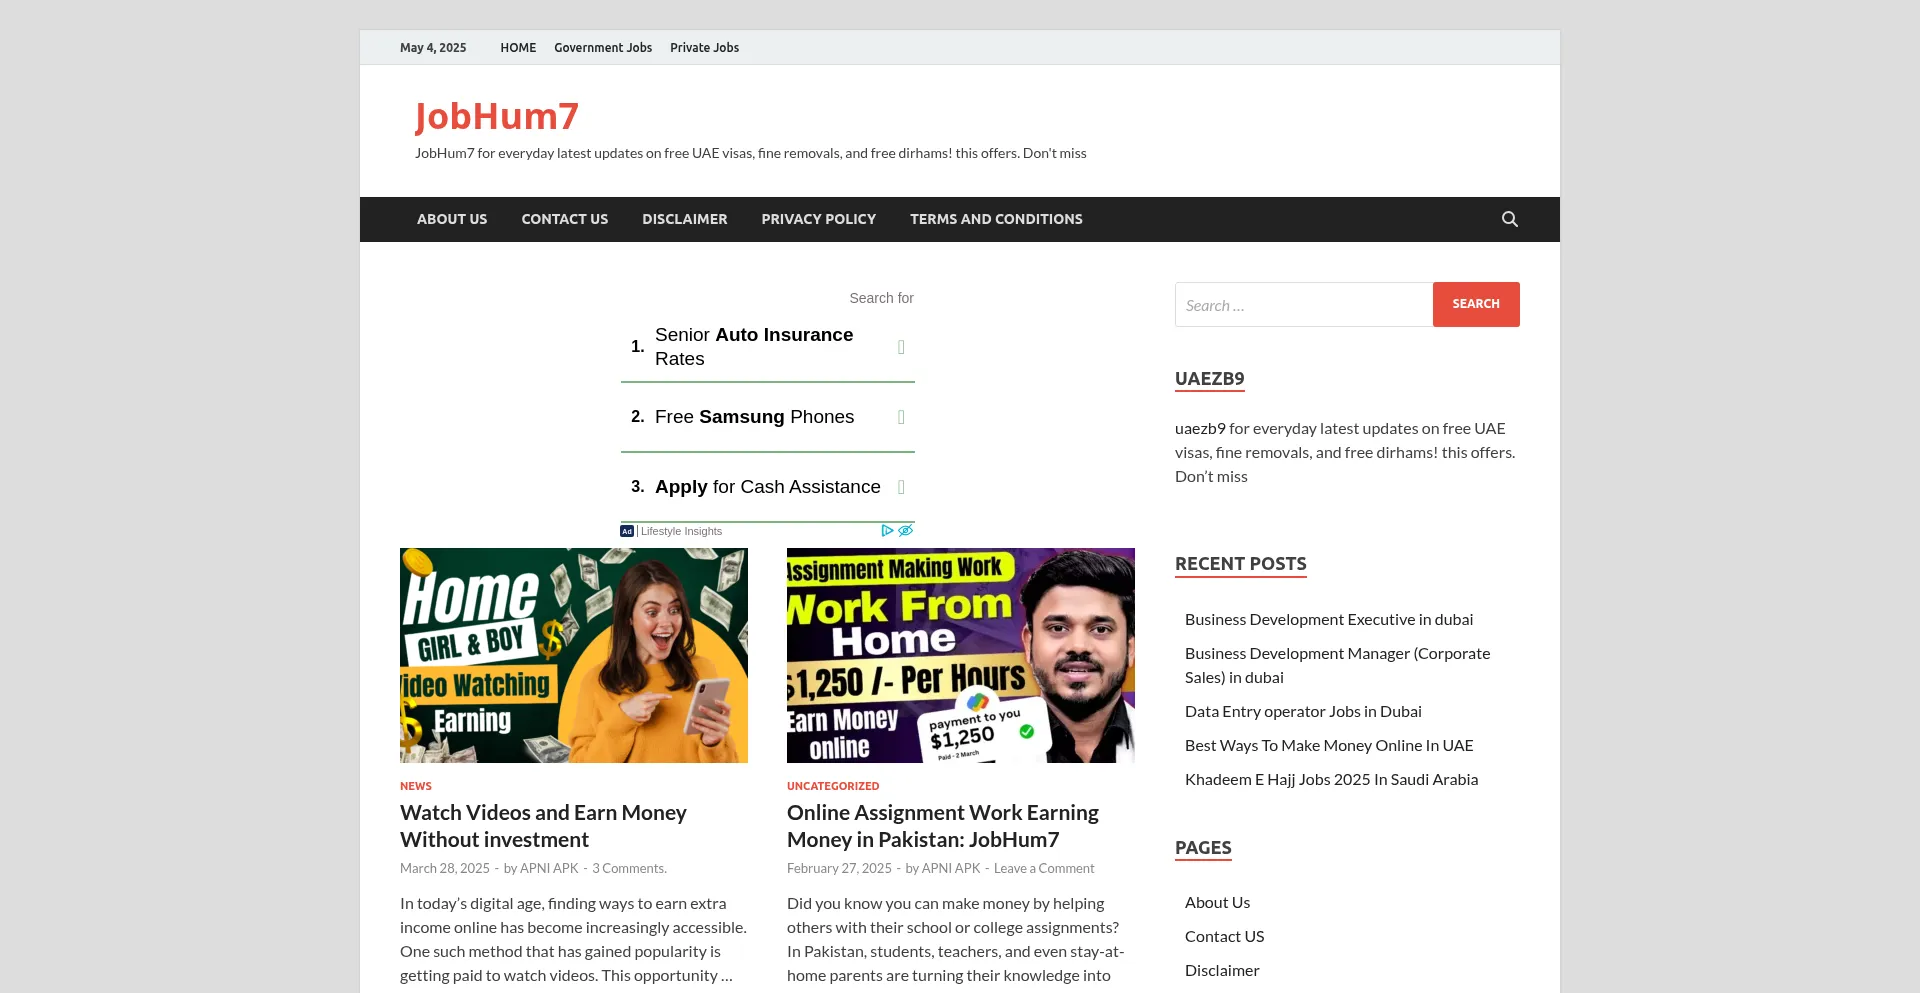Click the AdChoices triangle icon

point(887,531)
